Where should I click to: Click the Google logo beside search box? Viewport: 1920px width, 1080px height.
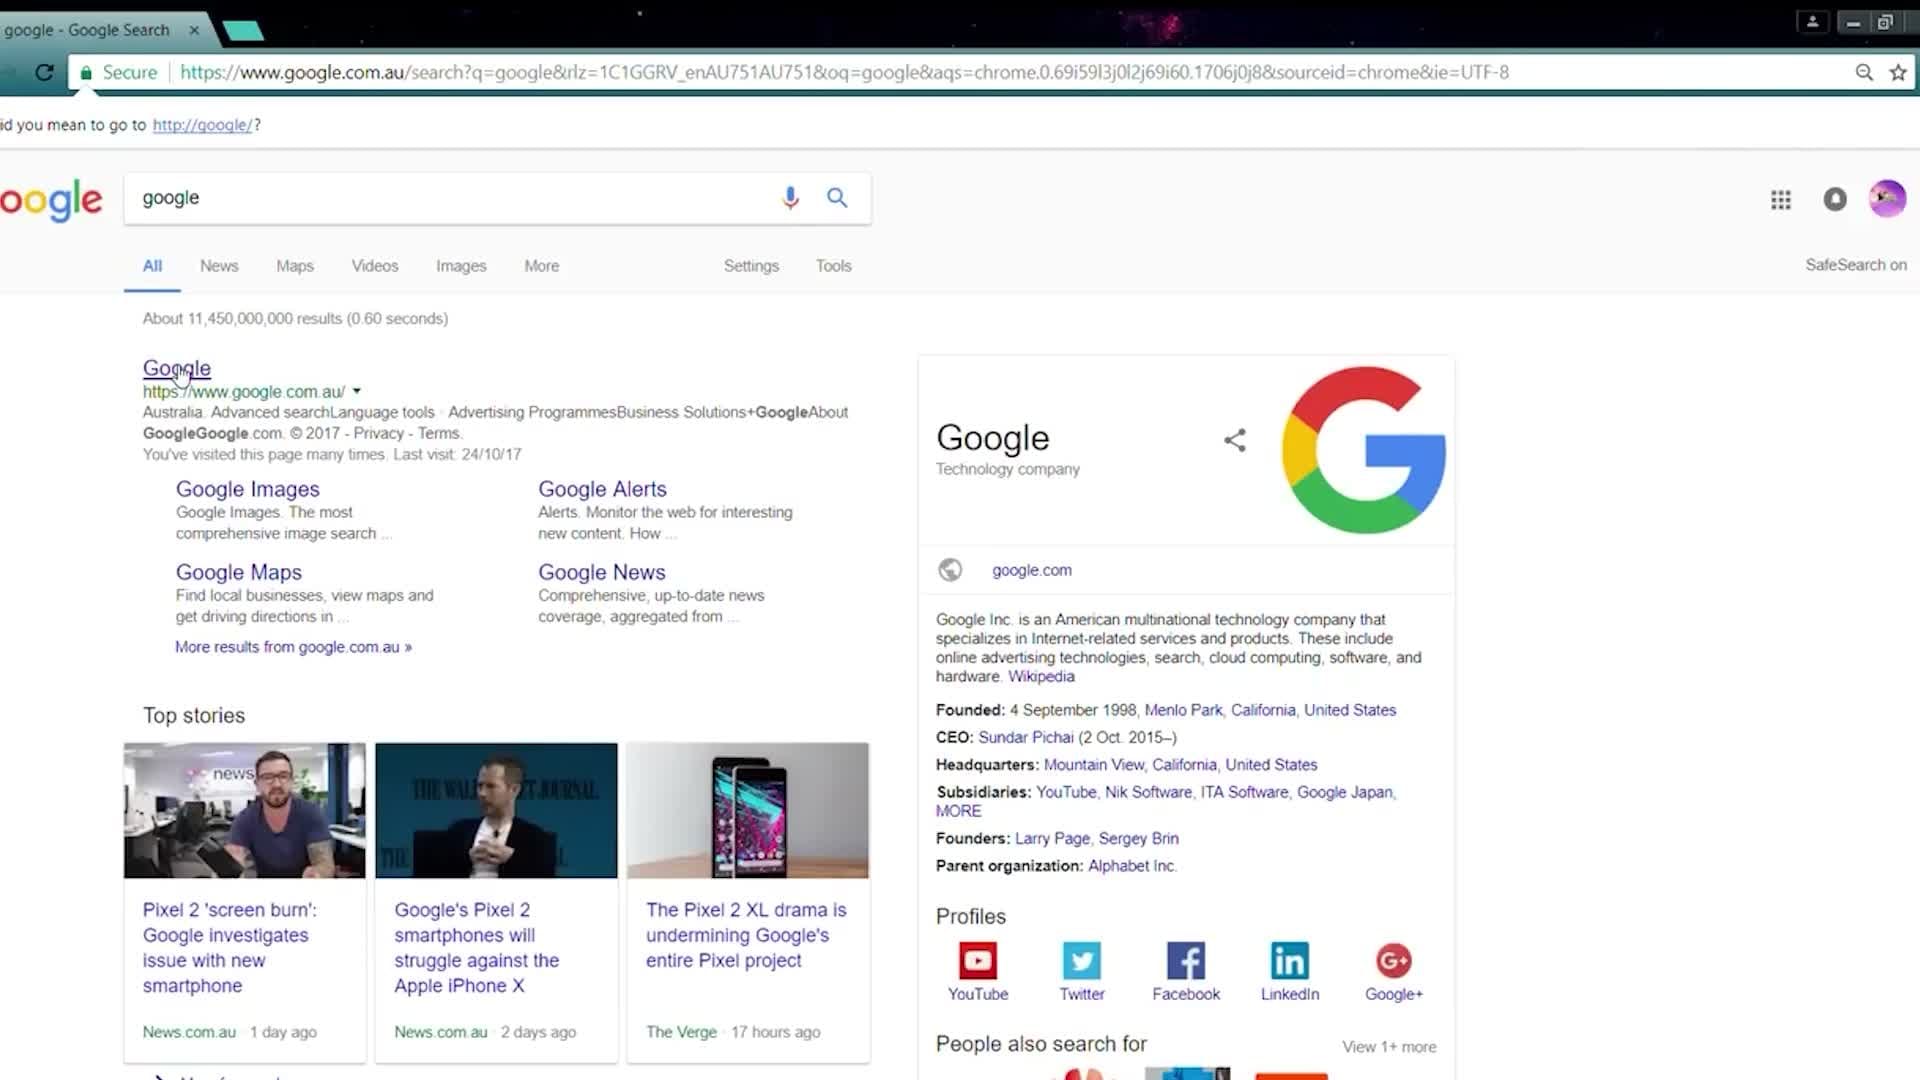51,201
